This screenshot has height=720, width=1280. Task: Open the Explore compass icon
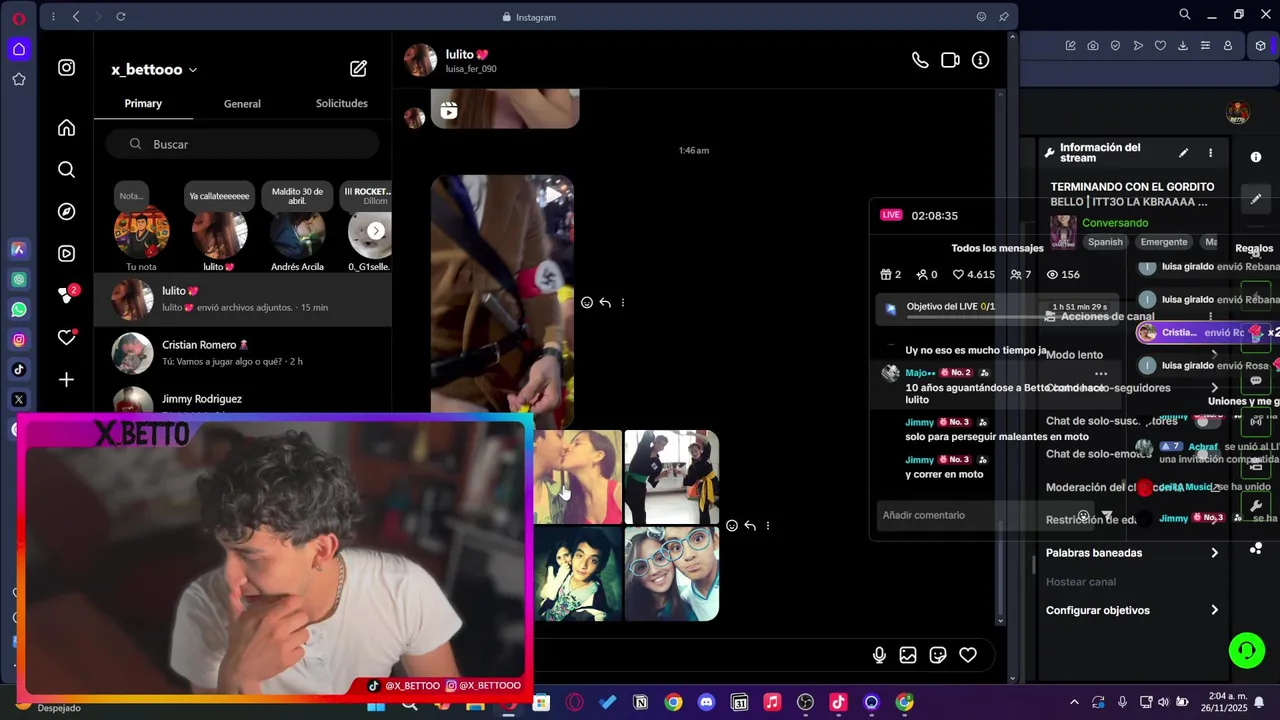[x=66, y=212]
